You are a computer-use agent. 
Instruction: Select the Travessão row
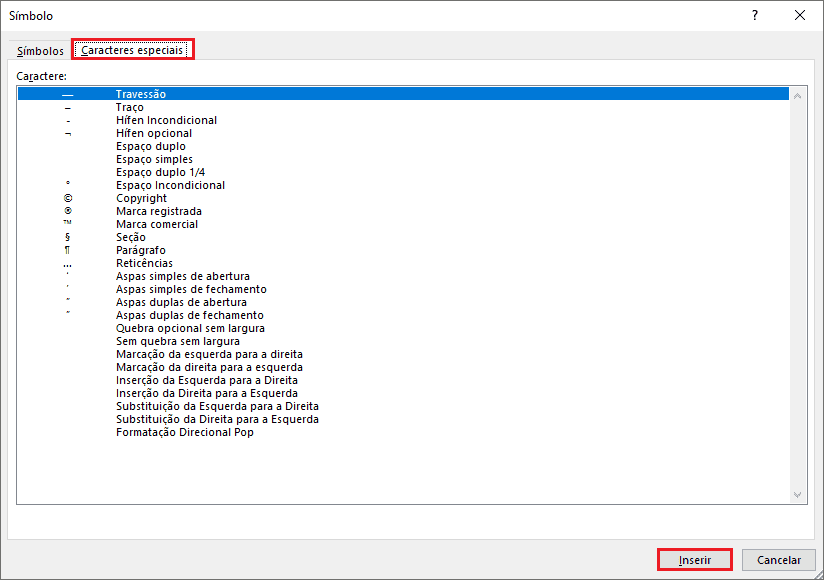(403, 94)
